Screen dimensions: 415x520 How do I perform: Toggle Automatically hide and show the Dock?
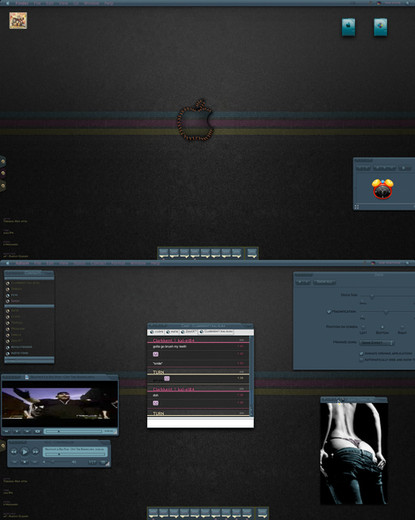pyautogui.click(x=361, y=360)
